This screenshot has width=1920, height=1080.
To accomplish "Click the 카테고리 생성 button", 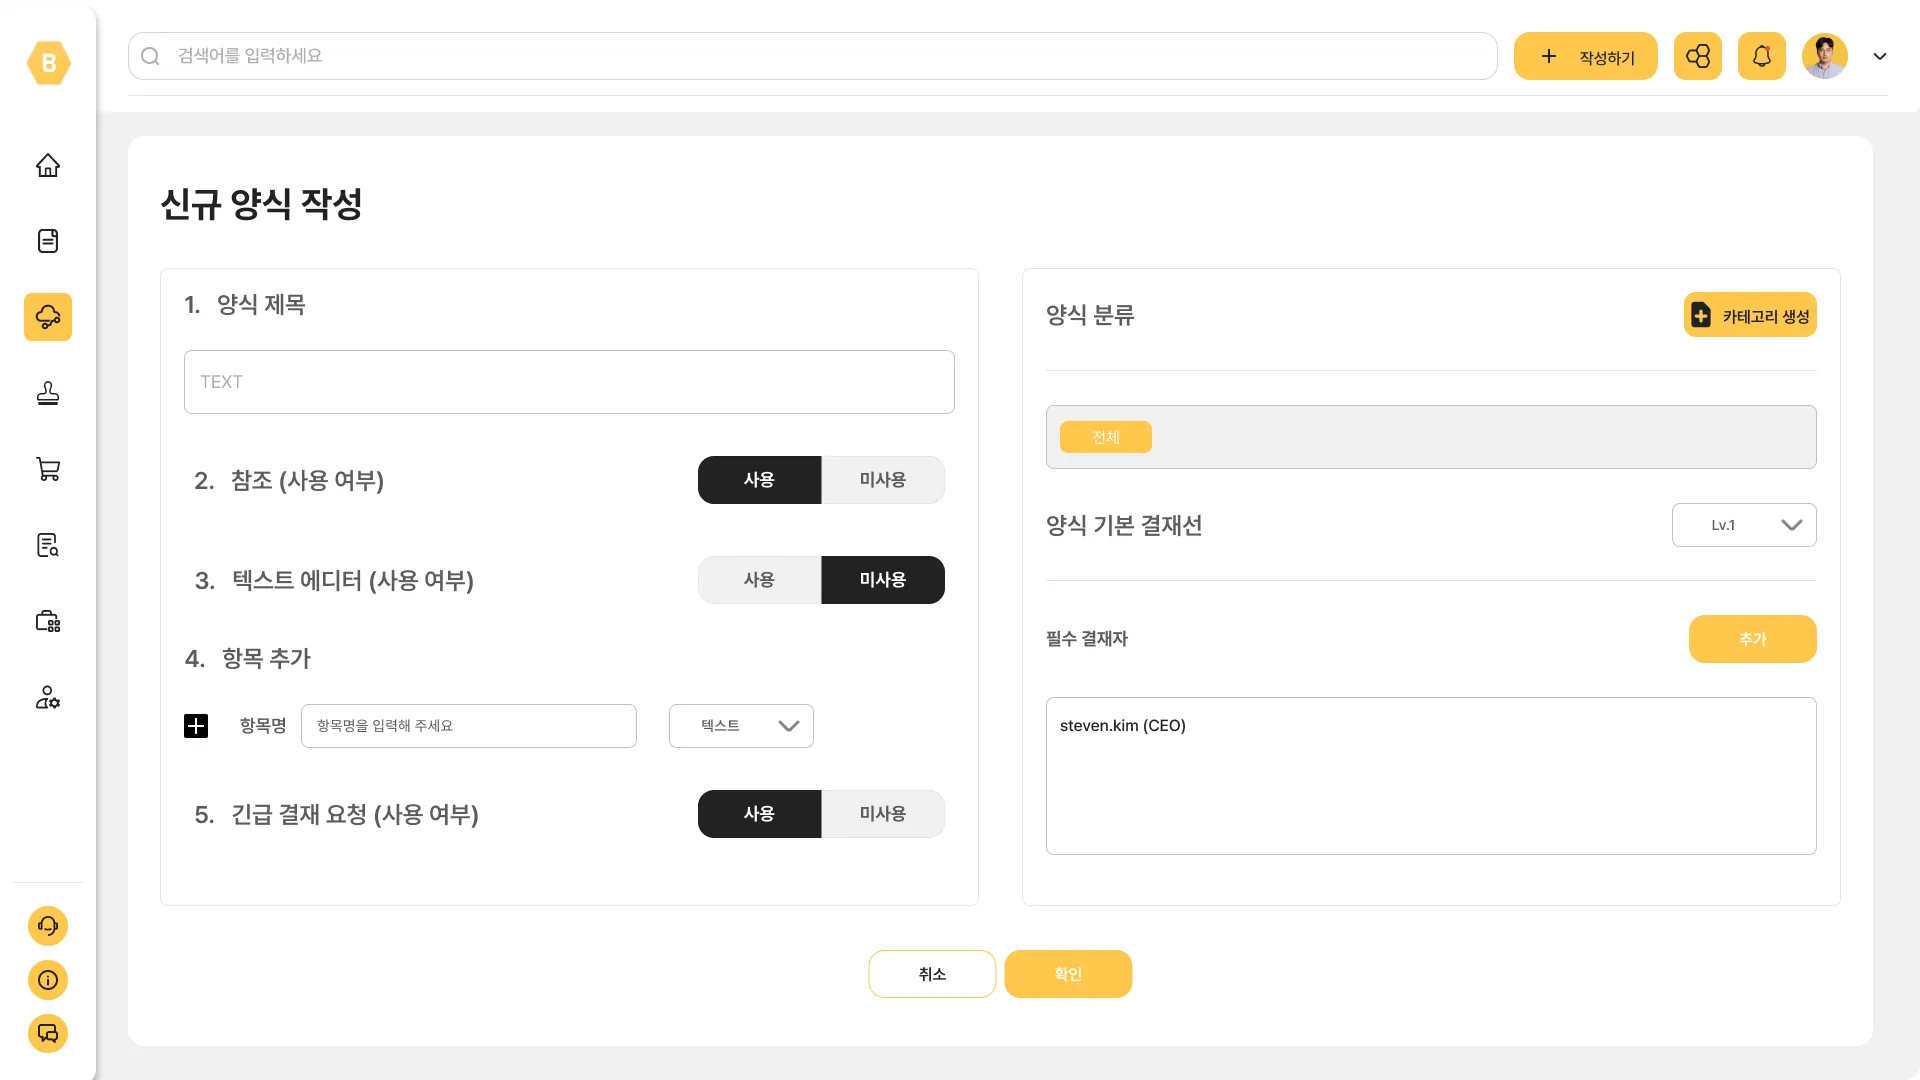I will point(1750,316).
